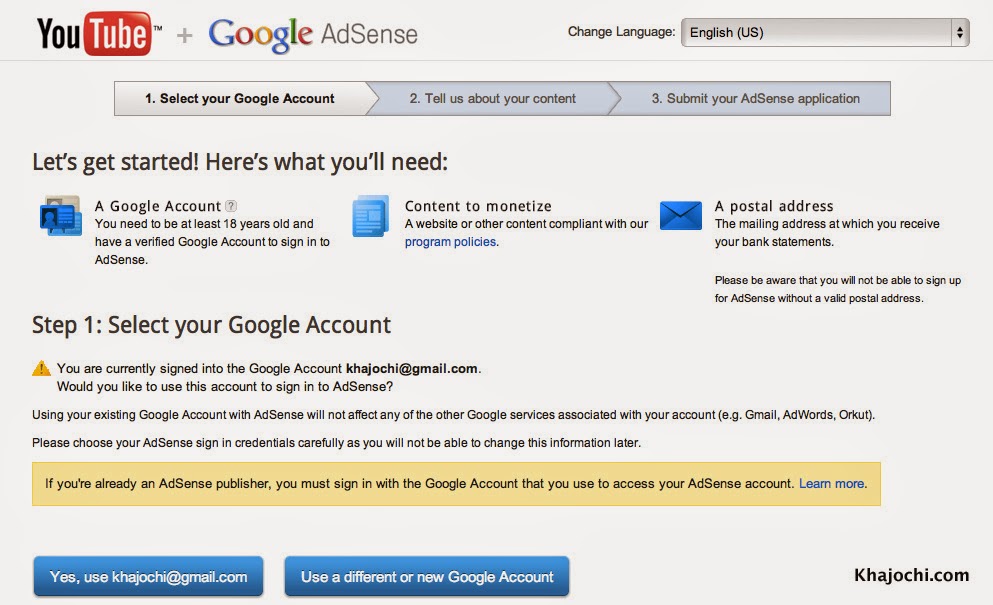This screenshot has height=605, width=993.
Task: Go to step 3 Submit your AdSense application
Action: click(755, 99)
